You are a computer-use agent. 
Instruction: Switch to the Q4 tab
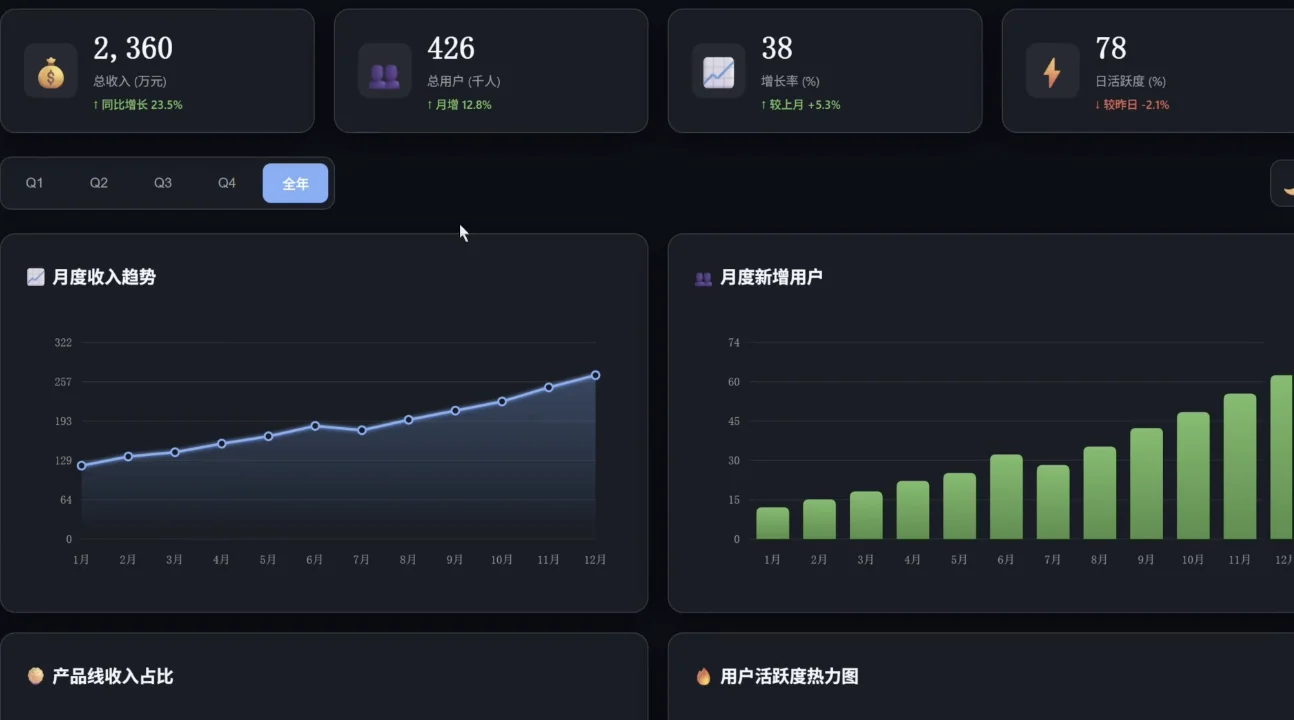click(x=227, y=183)
